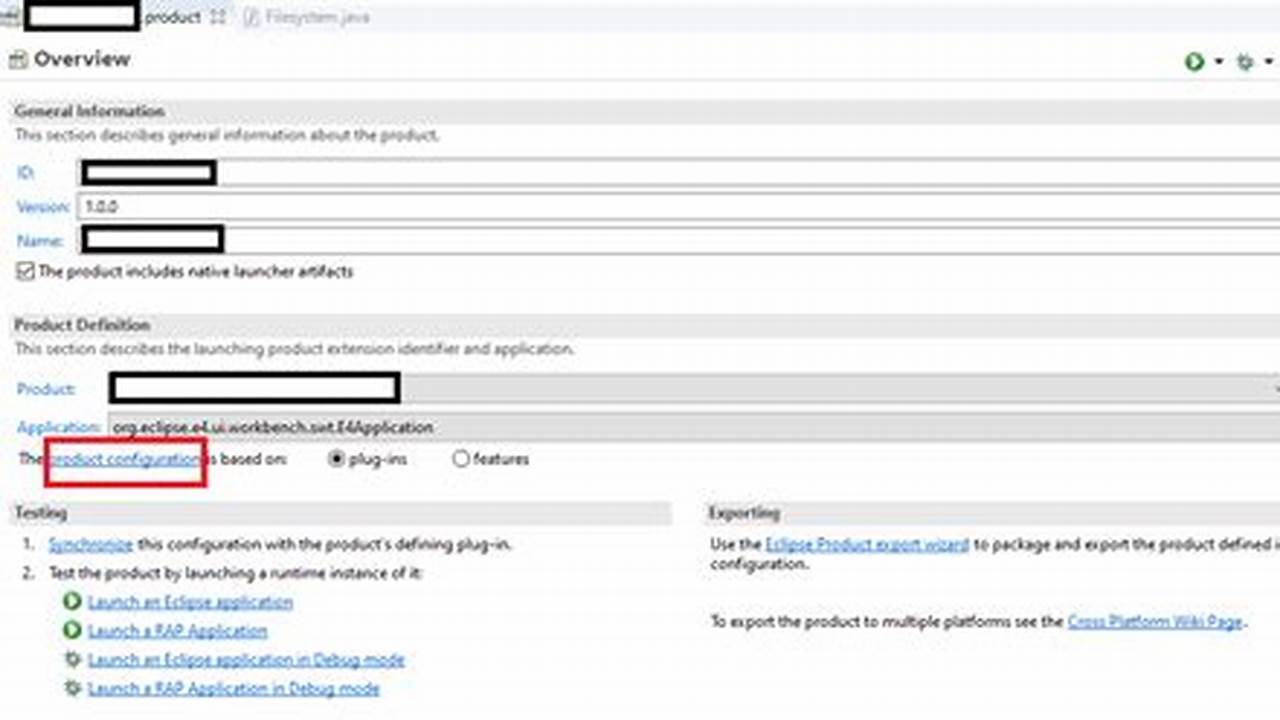This screenshot has width=1280, height=720.
Task: Select the plug-ins radio button
Action: click(x=336, y=459)
